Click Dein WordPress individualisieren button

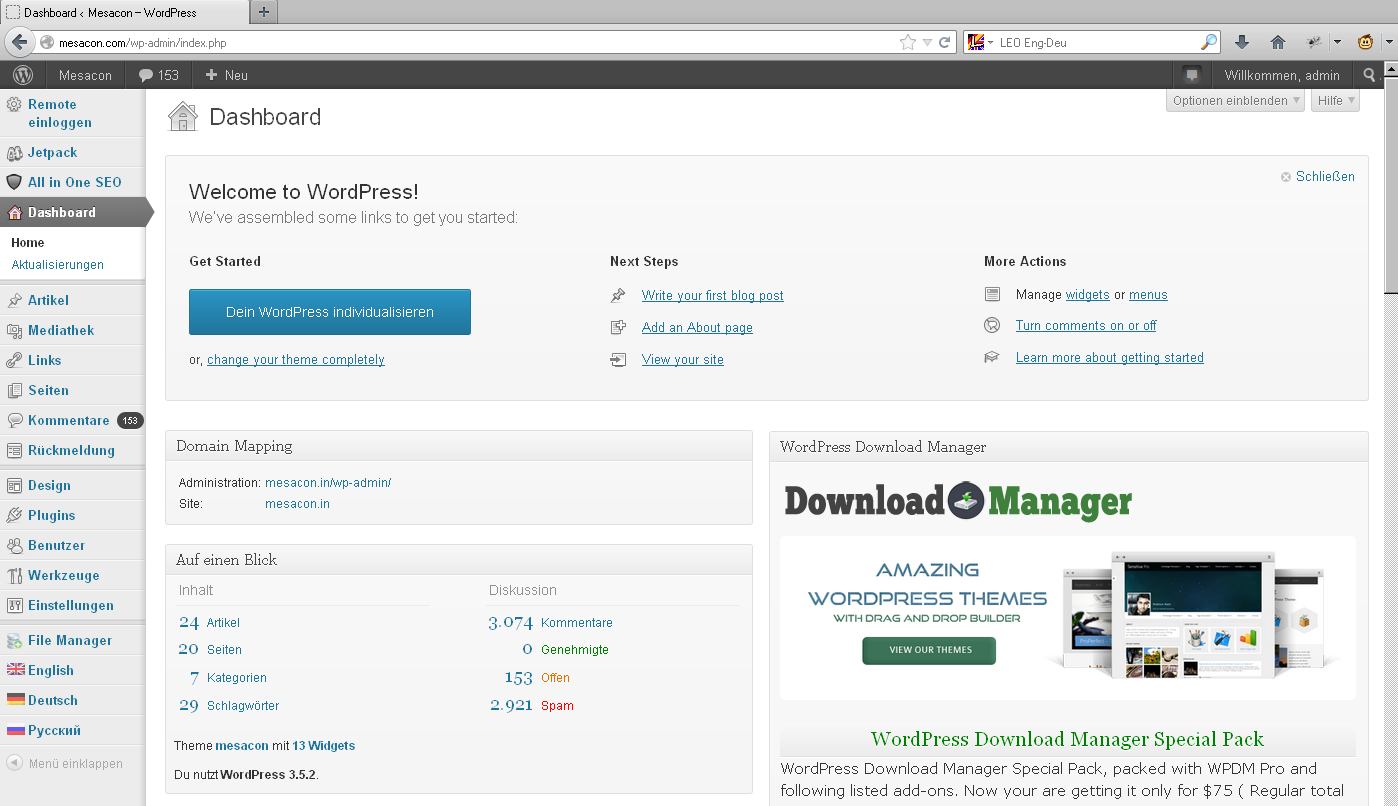[330, 312]
